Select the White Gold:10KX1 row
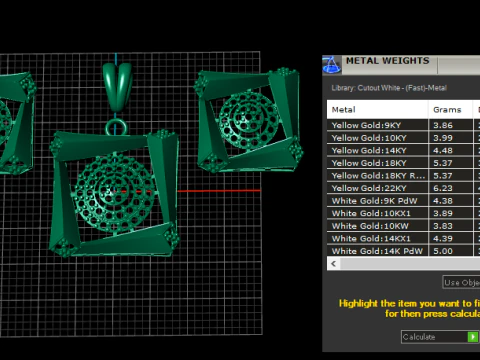 pyautogui.click(x=403, y=213)
